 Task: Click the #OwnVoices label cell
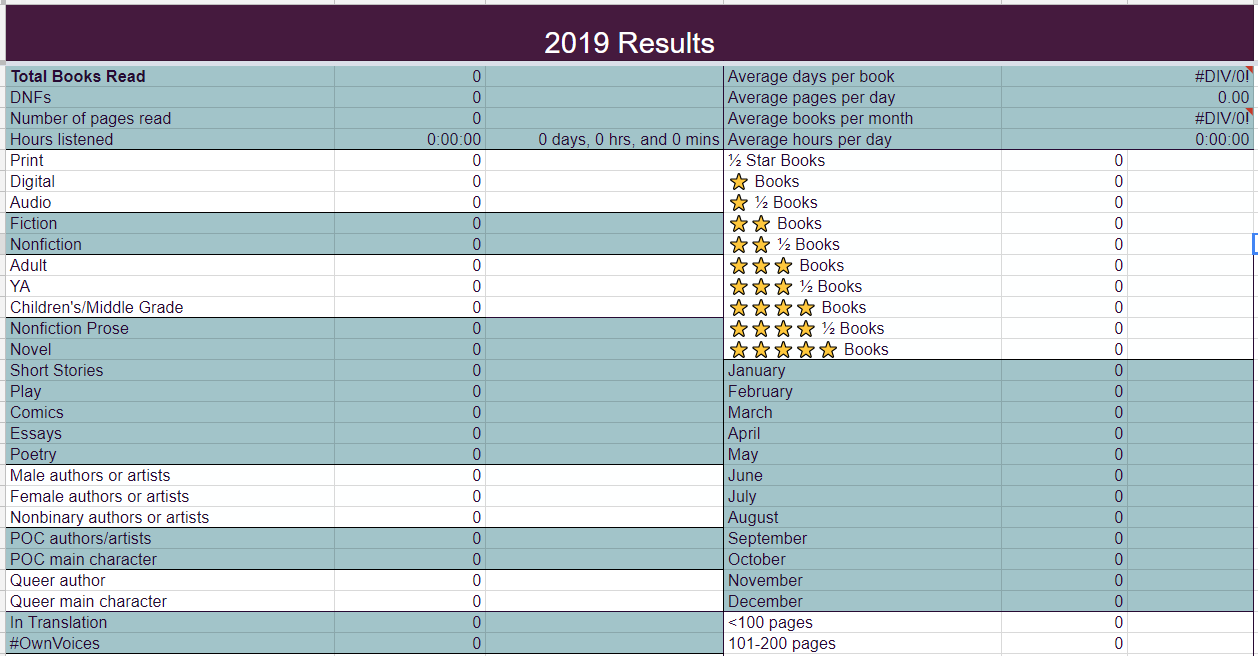click(170, 643)
